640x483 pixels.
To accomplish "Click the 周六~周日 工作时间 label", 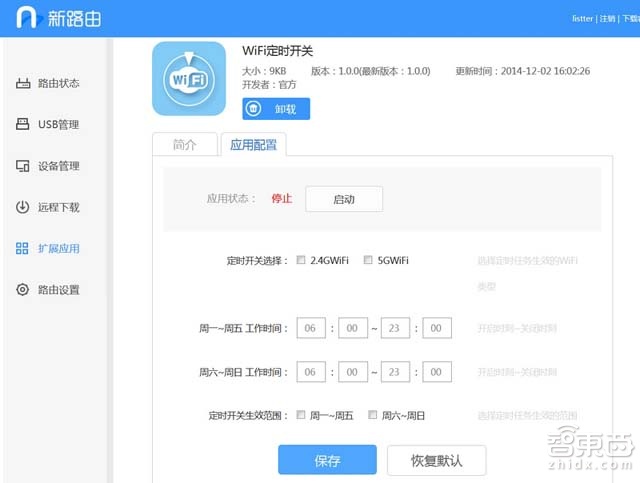I will click(244, 372).
